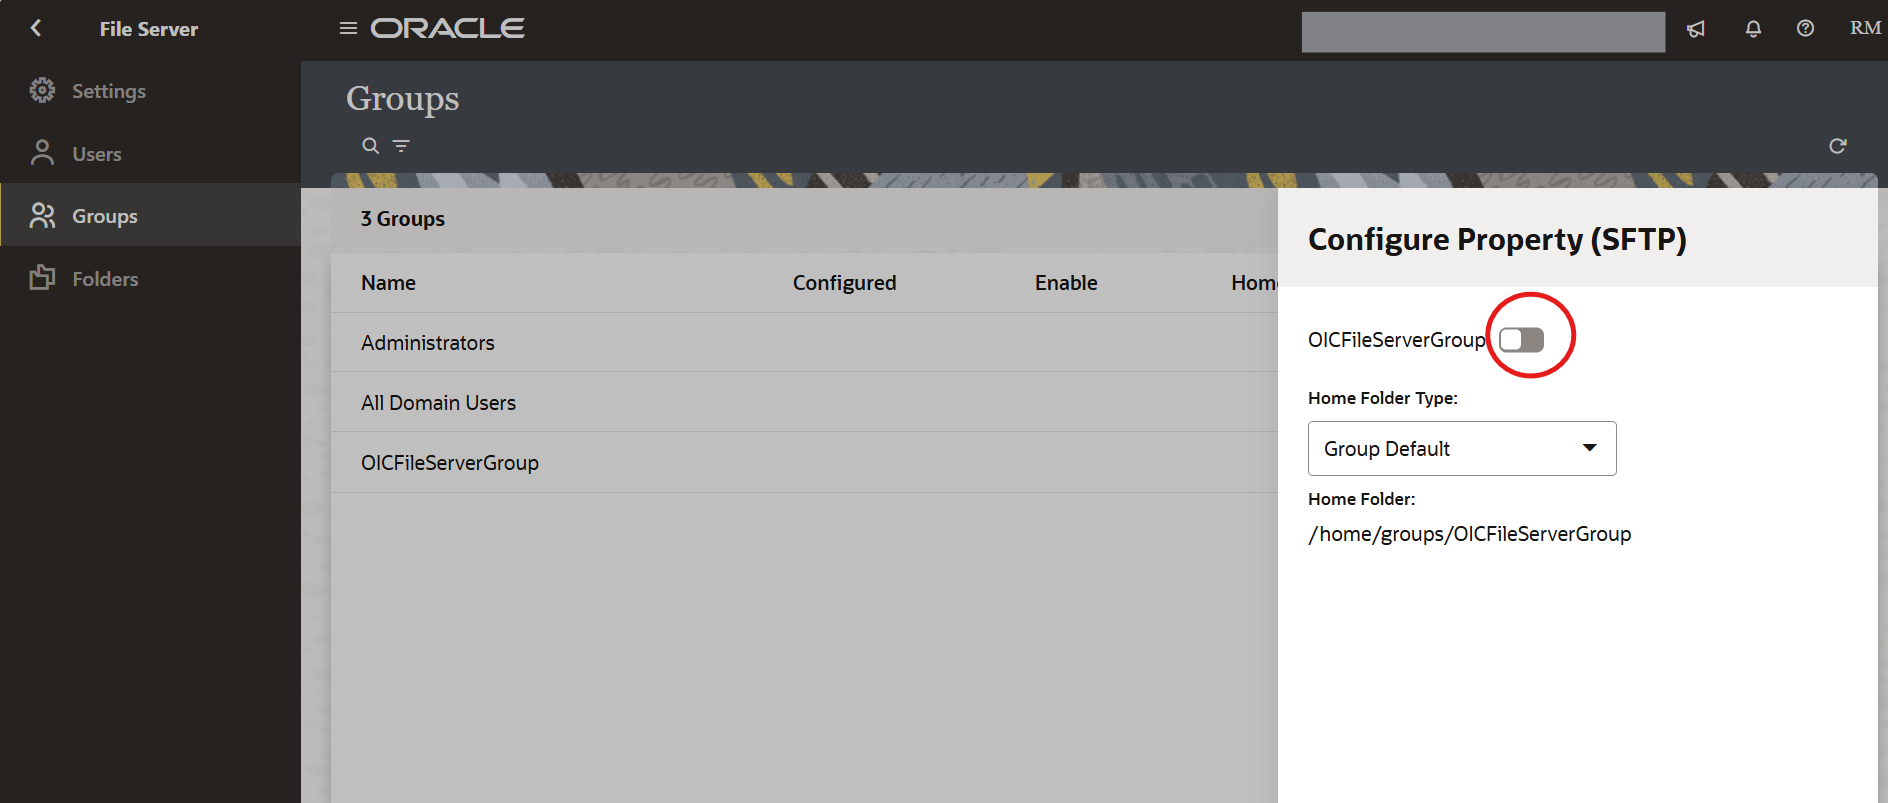1888x803 pixels.
Task: Click the Groups page heading
Action: coord(403,99)
